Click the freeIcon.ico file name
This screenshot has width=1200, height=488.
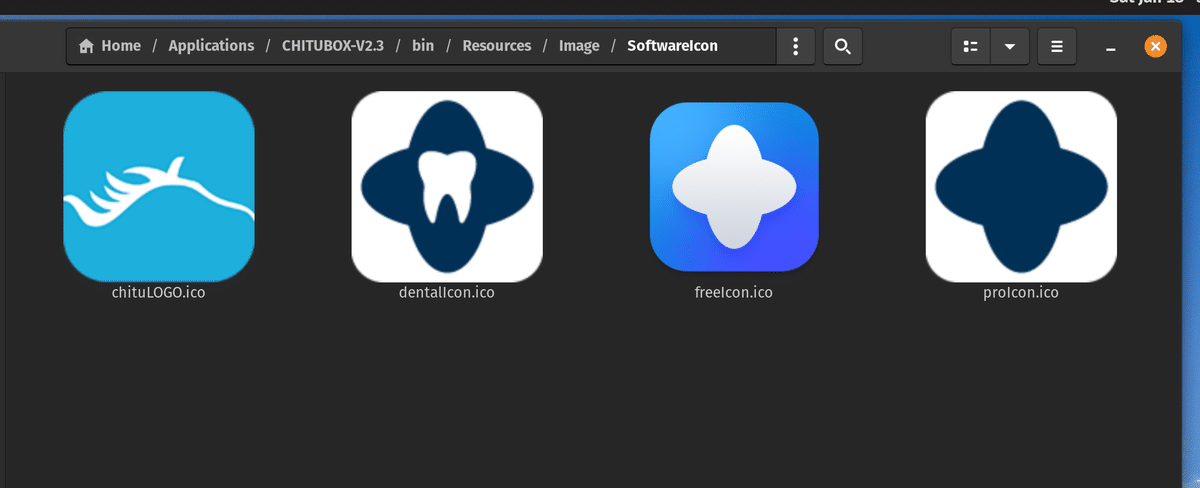click(734, 293)
